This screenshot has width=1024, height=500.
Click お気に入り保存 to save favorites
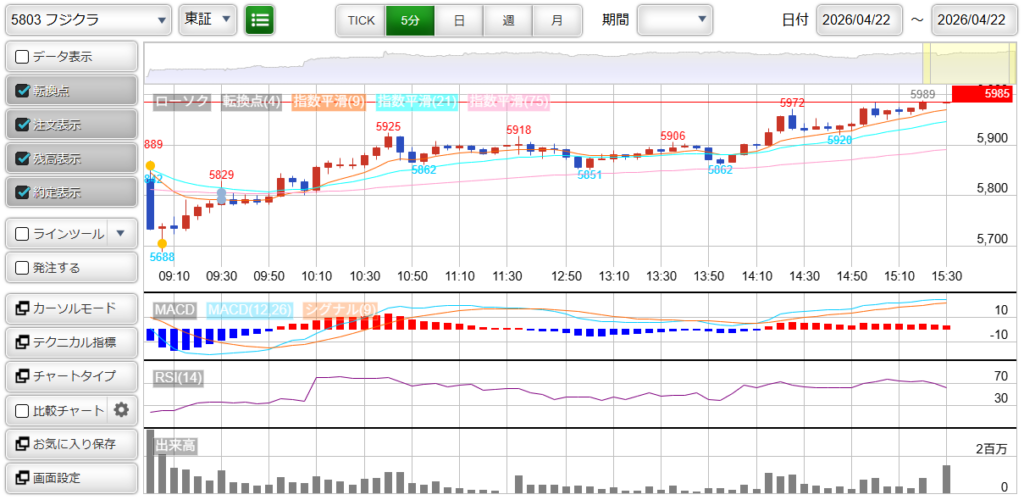[71, 443]
